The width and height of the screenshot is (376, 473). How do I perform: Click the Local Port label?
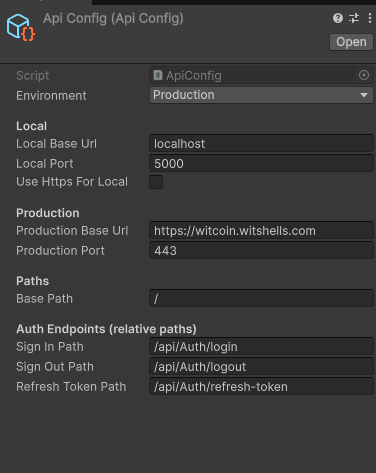click(45, 164)
